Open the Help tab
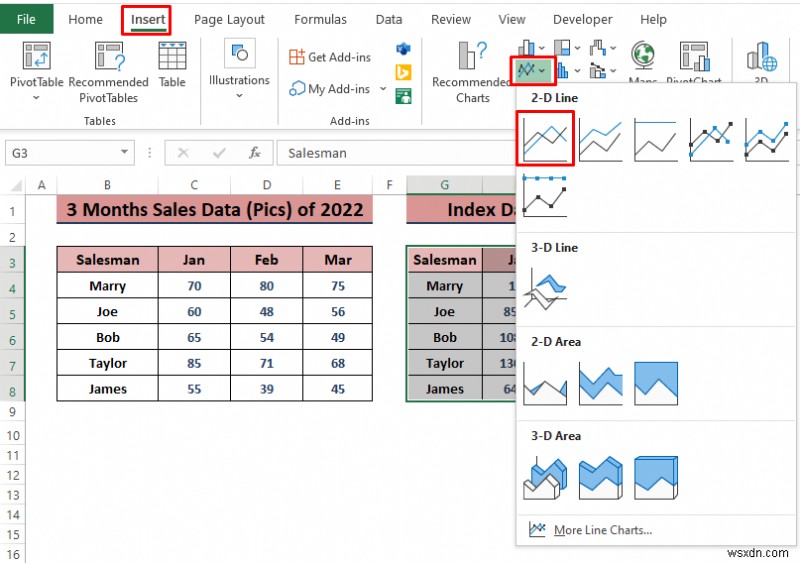800x563 pixels. coord(653,19)
